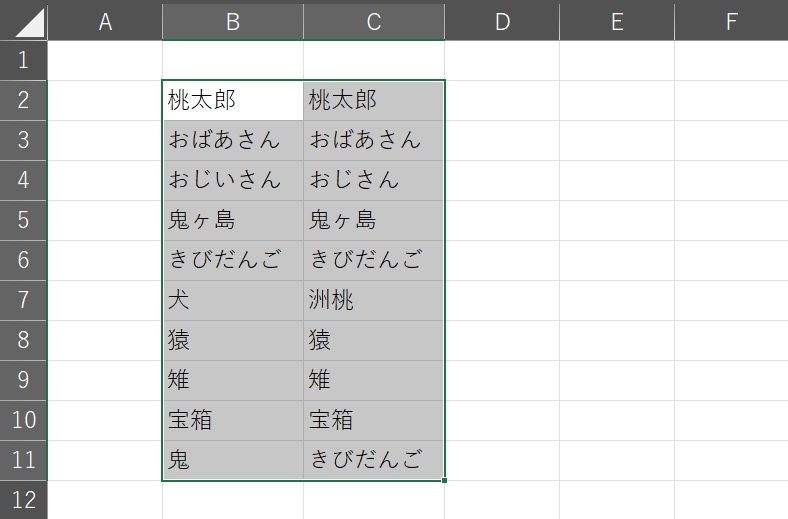
Task: Select cell B7 containing 犬
Action: coord(233,300)
